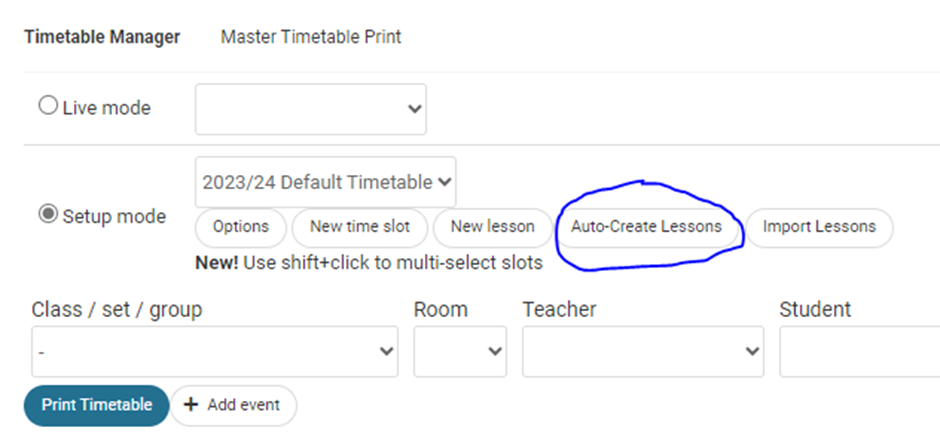This screenshot has height=443, width=940.
Task: Switch to the Timetable Manager tab
Action: [102, 37]
